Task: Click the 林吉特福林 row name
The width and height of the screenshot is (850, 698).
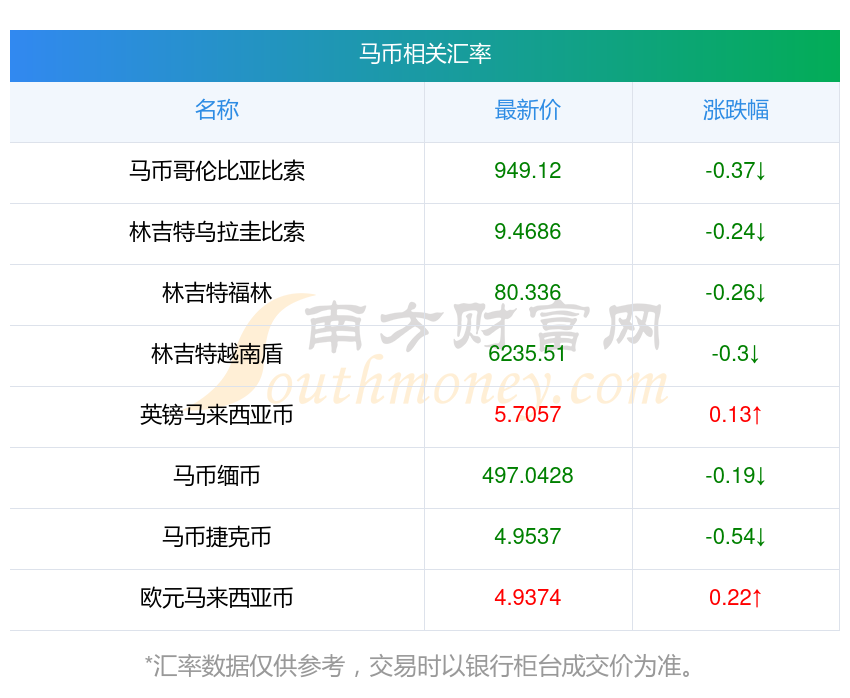Action: [x=217, y=293]
